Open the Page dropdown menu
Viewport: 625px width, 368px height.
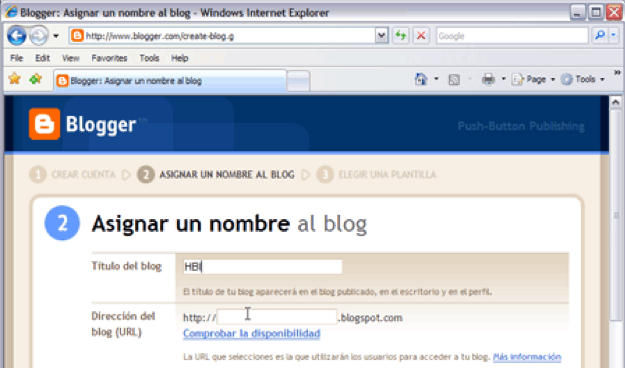pos(533,79)
